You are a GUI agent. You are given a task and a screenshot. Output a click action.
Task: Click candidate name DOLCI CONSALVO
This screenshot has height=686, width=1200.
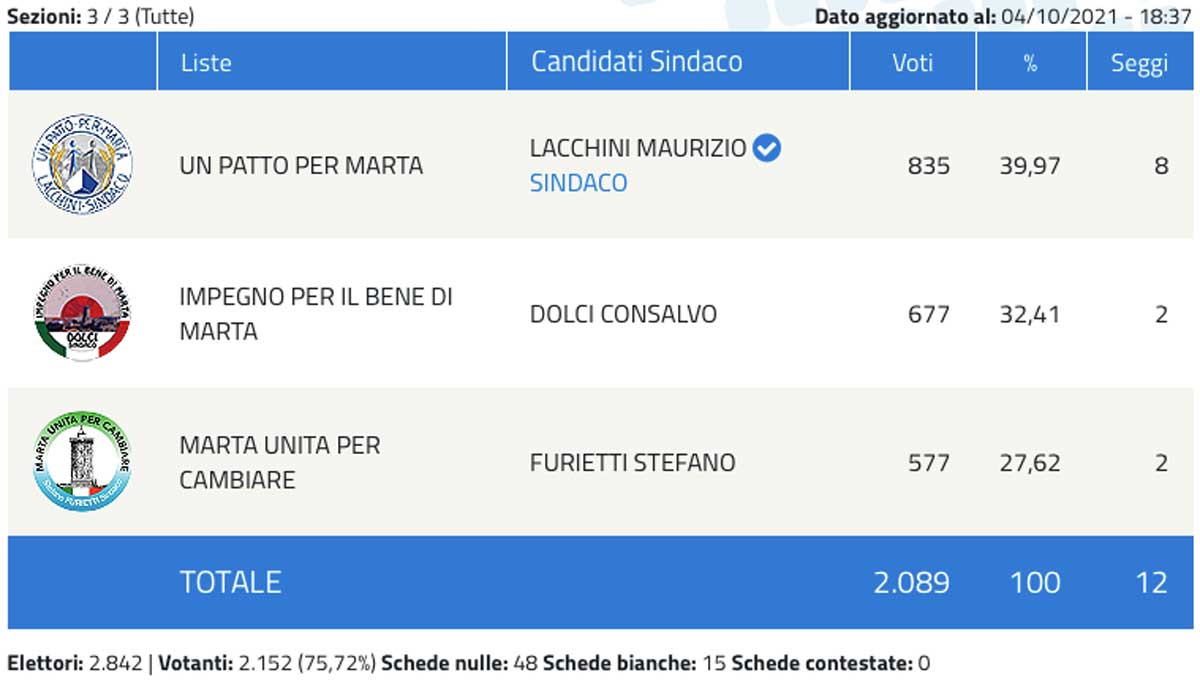click(623, 314)
